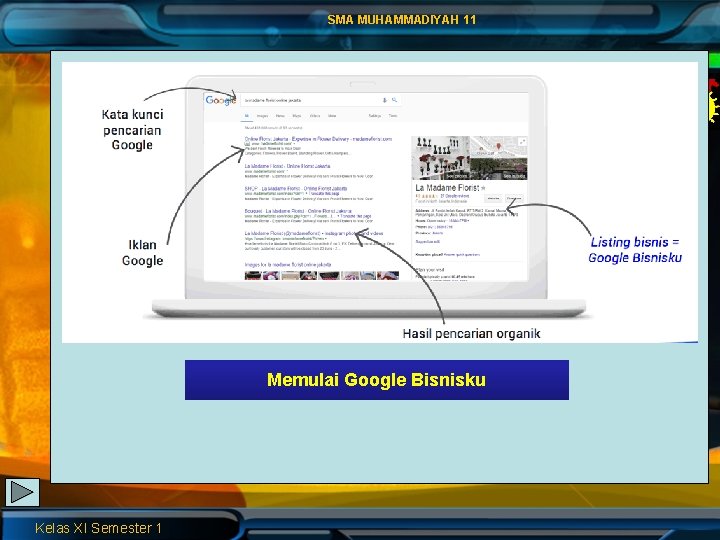Click the microphone icon in the Google search bar
Screen dimensions: 720x540
385,100
